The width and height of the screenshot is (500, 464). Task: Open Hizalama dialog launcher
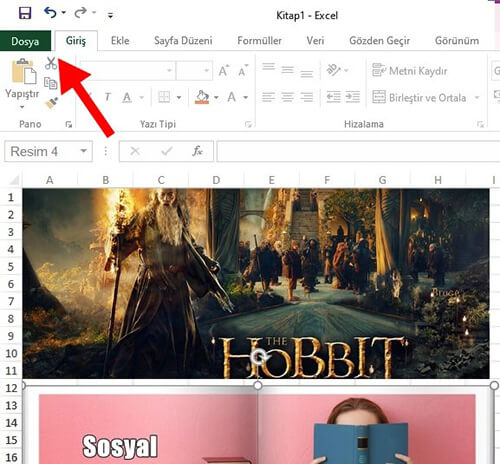pyautogui.click(x=480, y=125)
